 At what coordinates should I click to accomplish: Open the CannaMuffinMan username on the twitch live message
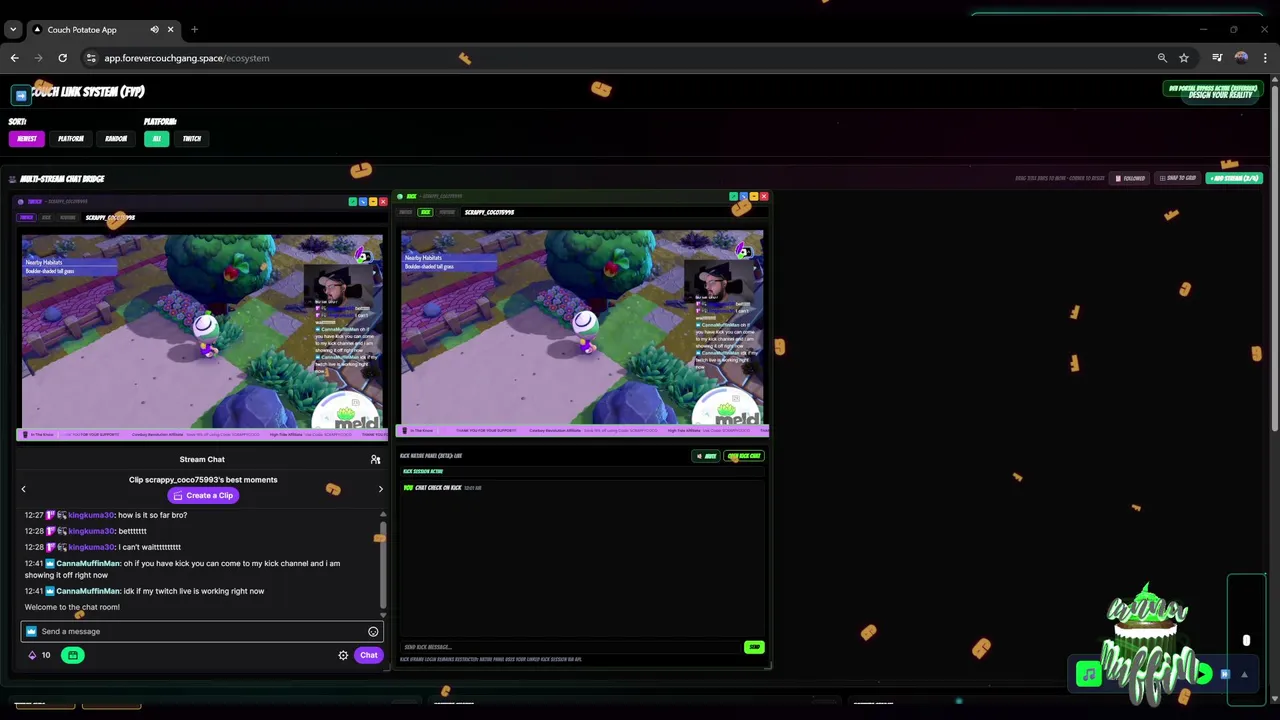[88, 591]
